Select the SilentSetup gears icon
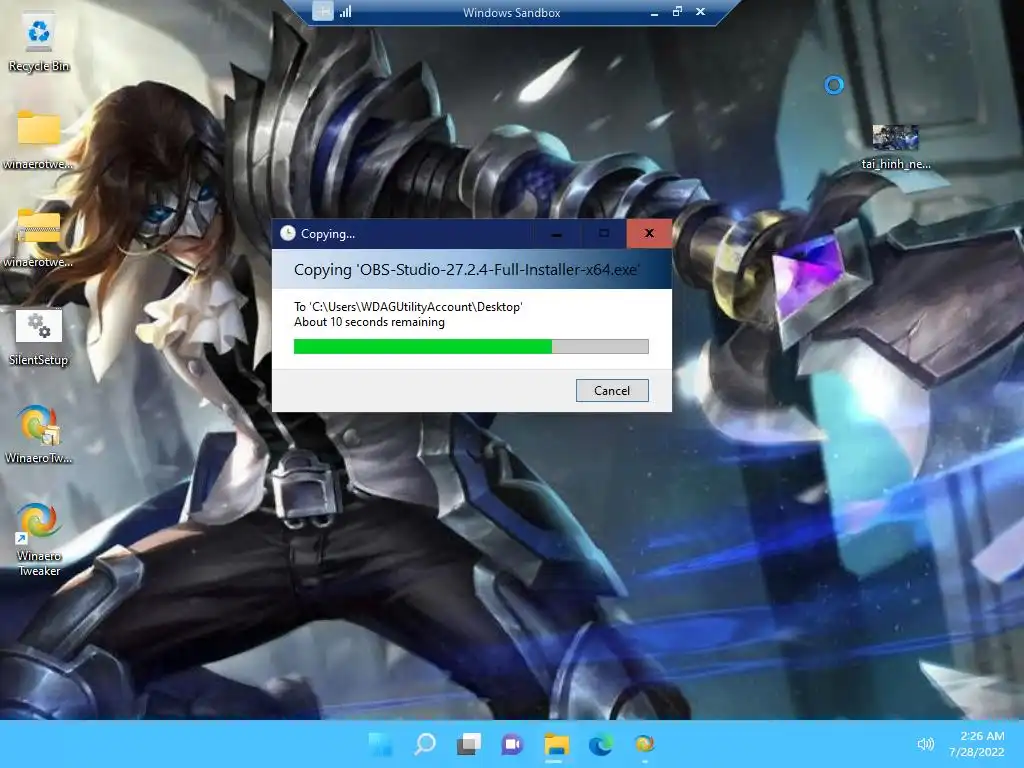Screen dimensions: 1024x768 tap(39, 325)
